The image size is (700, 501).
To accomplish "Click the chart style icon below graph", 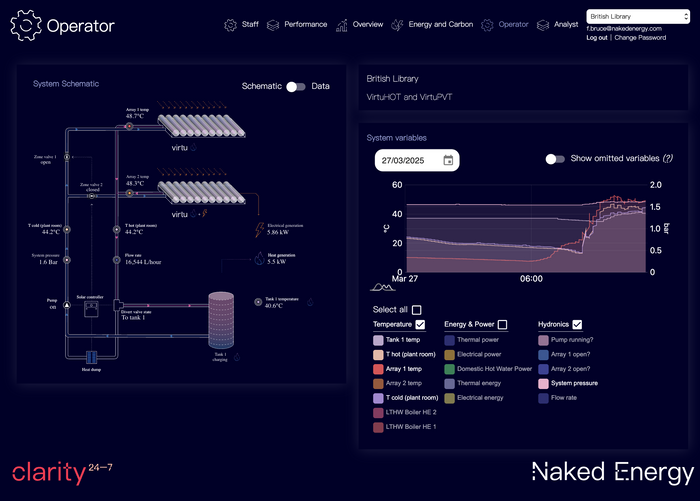I will [383, 287].
